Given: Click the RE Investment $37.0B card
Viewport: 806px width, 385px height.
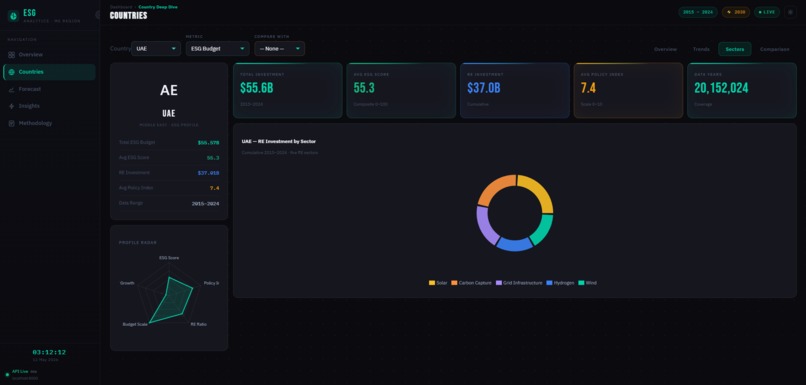Looking at the screenshot, I should point(515,90).
